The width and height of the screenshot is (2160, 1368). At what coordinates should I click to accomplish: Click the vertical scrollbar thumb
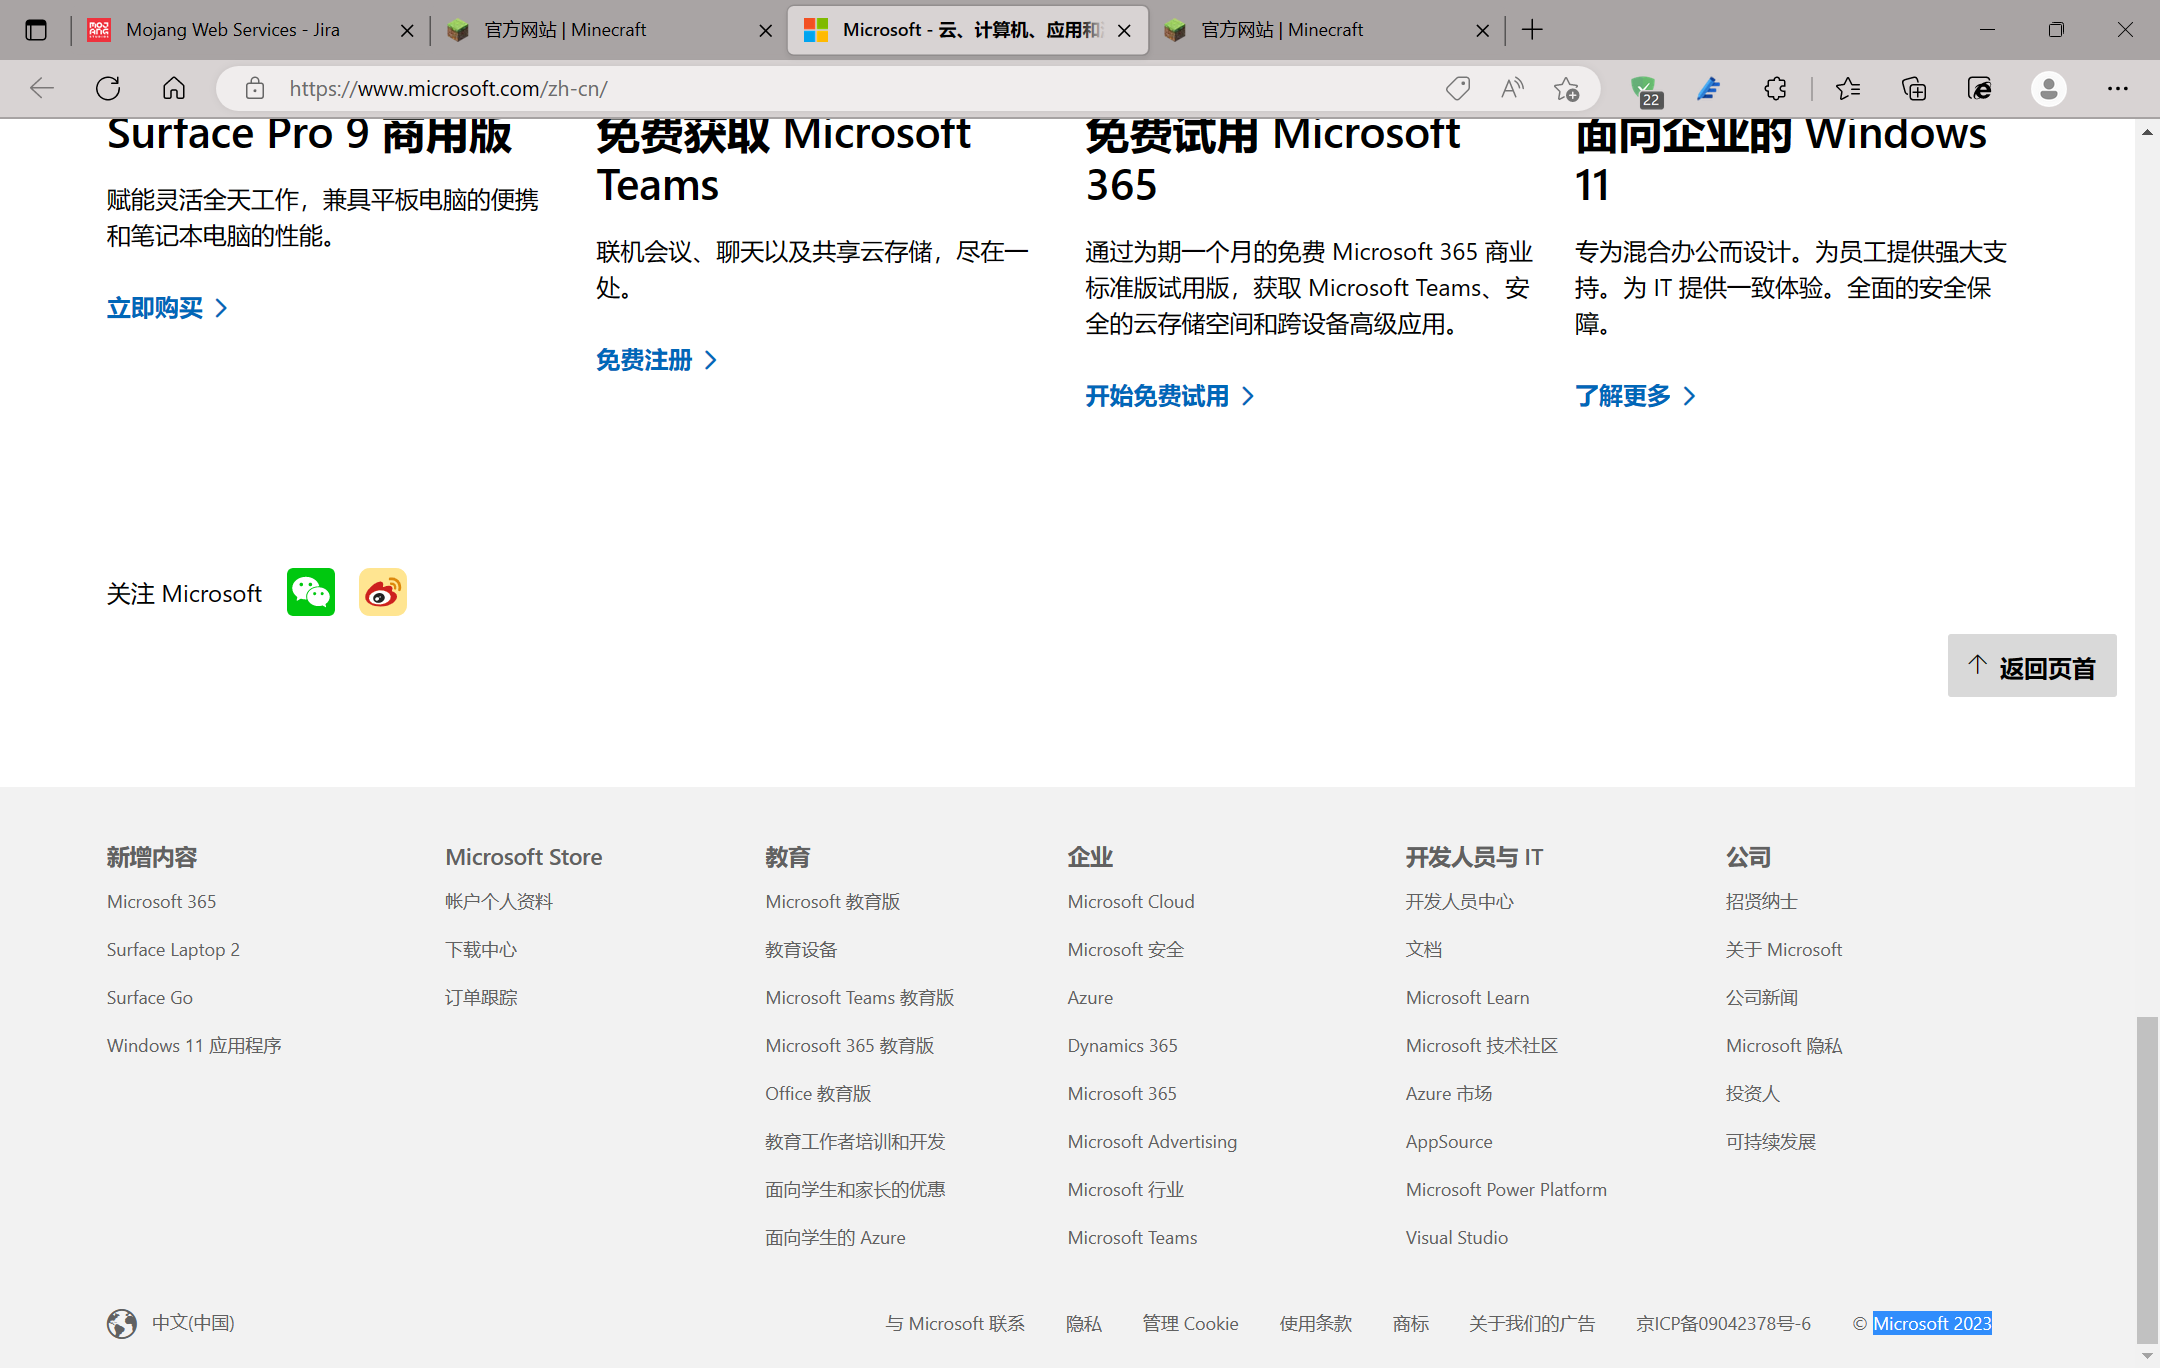click(x=2146, y=1180)
